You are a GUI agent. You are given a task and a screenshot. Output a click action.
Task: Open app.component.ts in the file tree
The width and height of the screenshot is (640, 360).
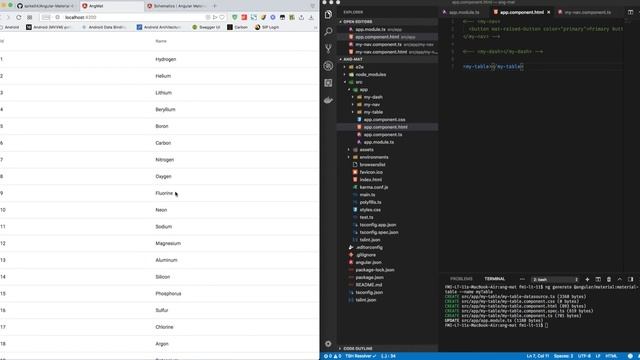coord(382,135)
